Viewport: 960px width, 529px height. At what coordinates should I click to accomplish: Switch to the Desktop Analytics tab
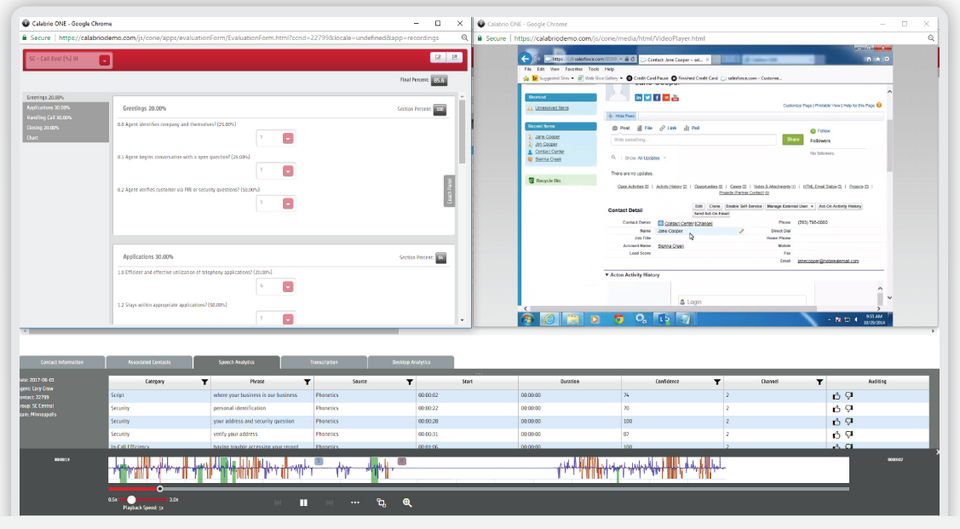click(411, 362)
